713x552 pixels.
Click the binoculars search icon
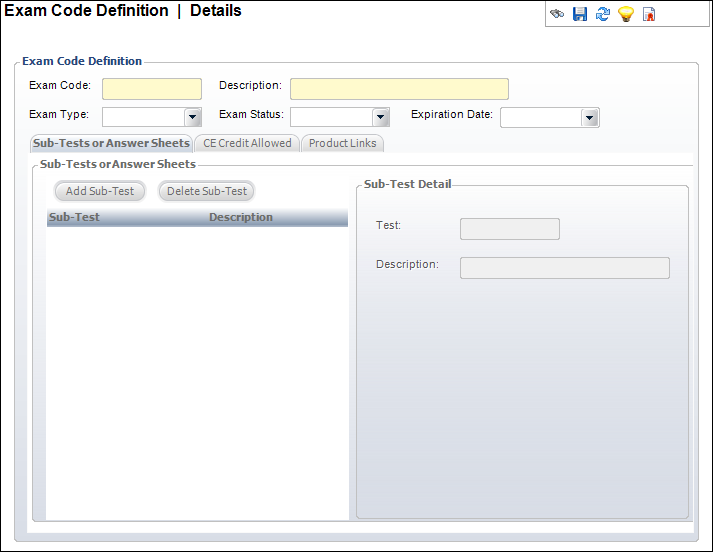(557, 15)
